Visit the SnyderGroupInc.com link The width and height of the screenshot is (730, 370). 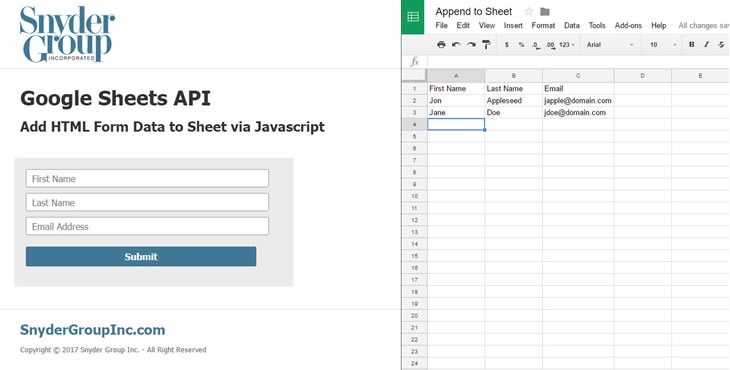coord(92,330)
